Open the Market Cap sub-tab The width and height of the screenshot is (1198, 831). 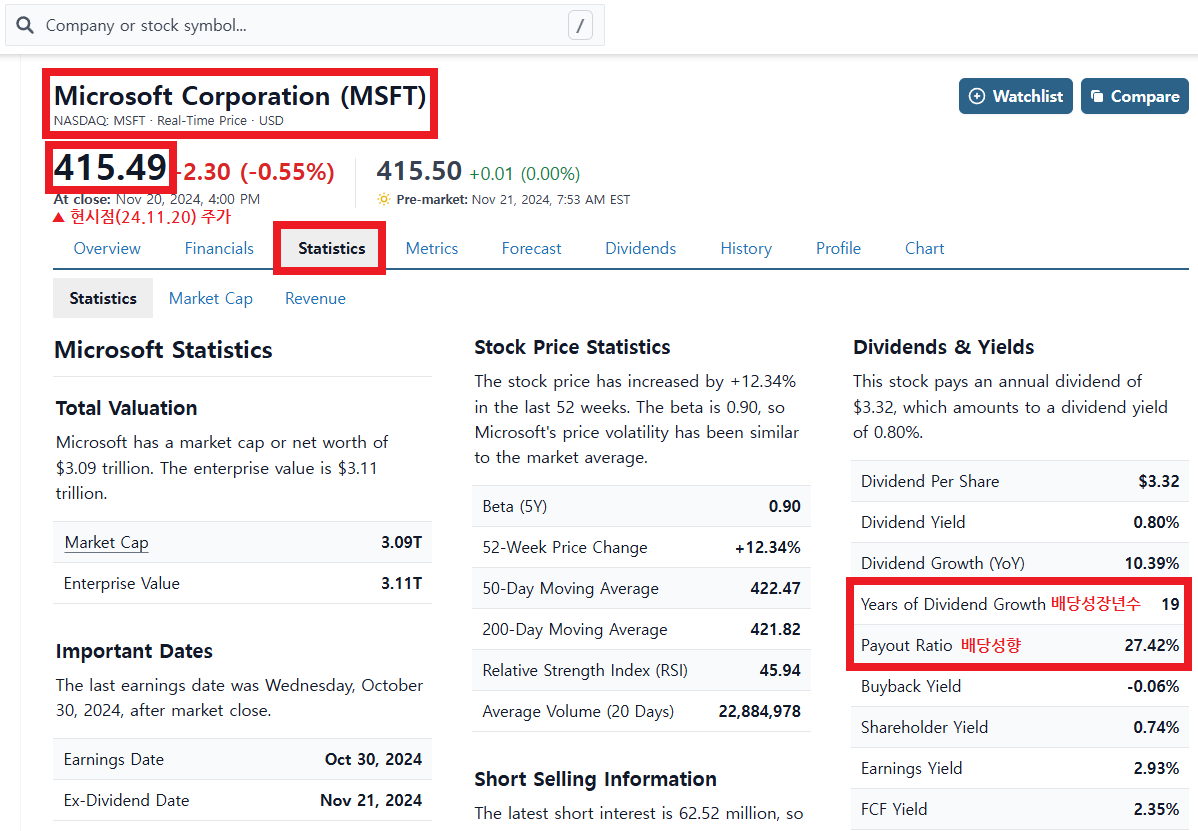pyautogui.click(x=211, y=299)
